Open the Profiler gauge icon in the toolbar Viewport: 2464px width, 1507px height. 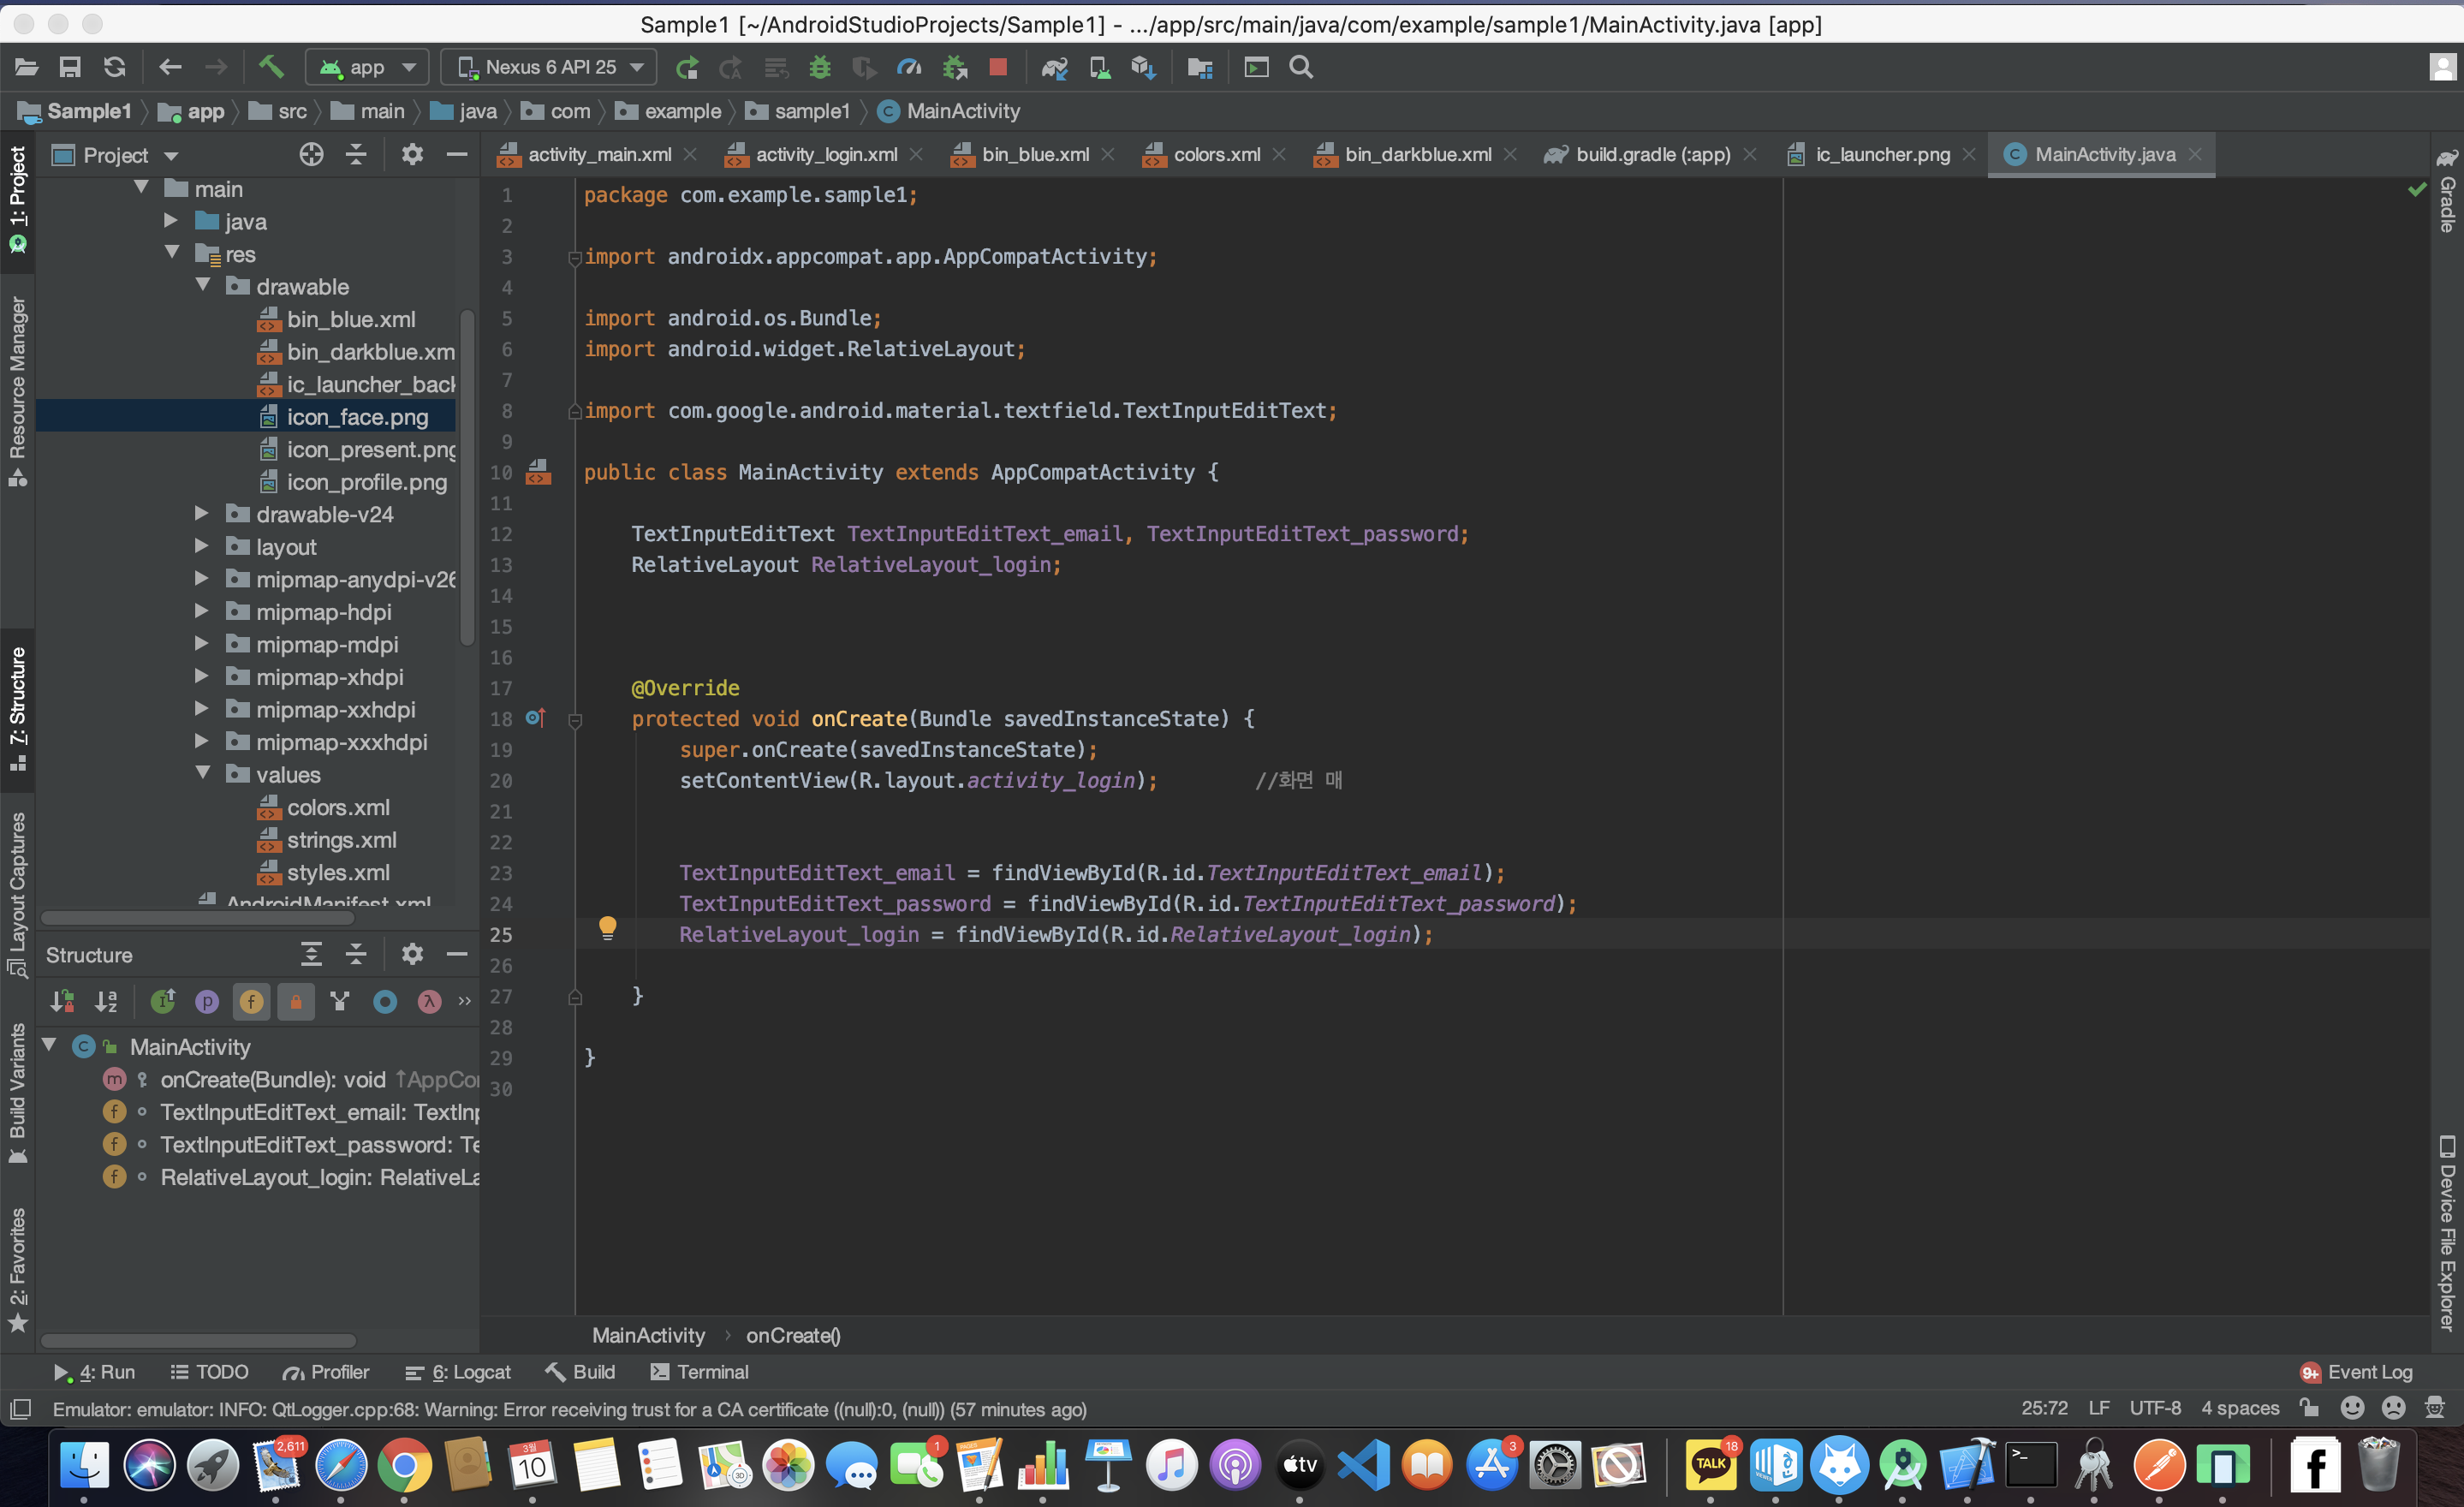pos(909,67)
